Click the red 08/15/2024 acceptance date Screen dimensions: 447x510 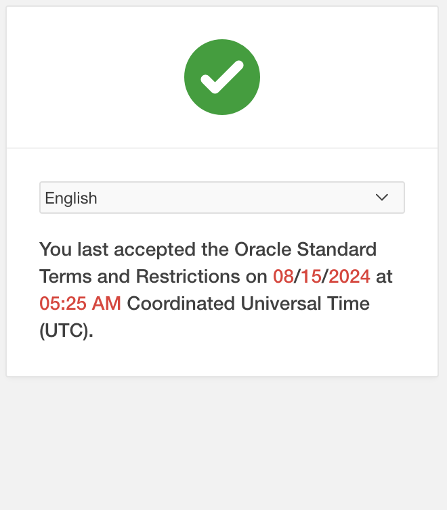tap(322, 276)
